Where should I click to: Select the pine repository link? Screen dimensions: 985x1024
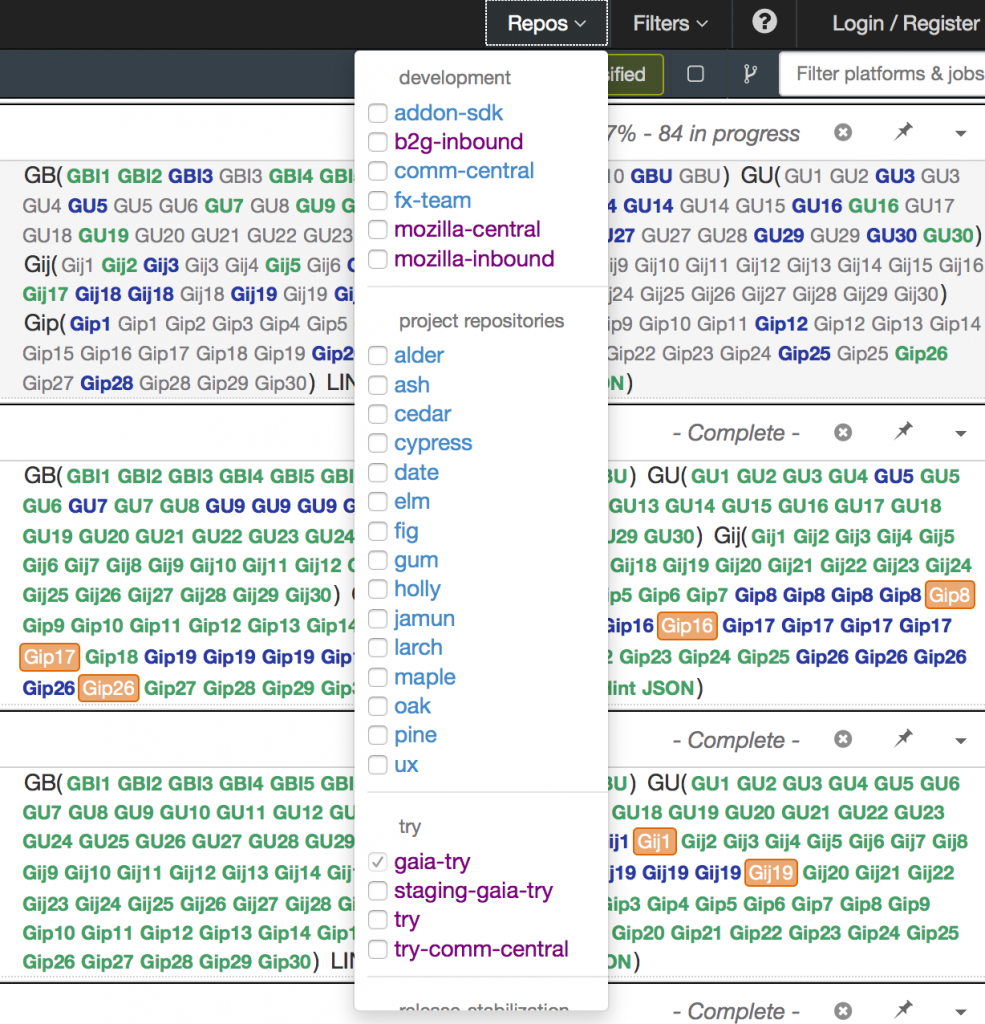point(415,735)
